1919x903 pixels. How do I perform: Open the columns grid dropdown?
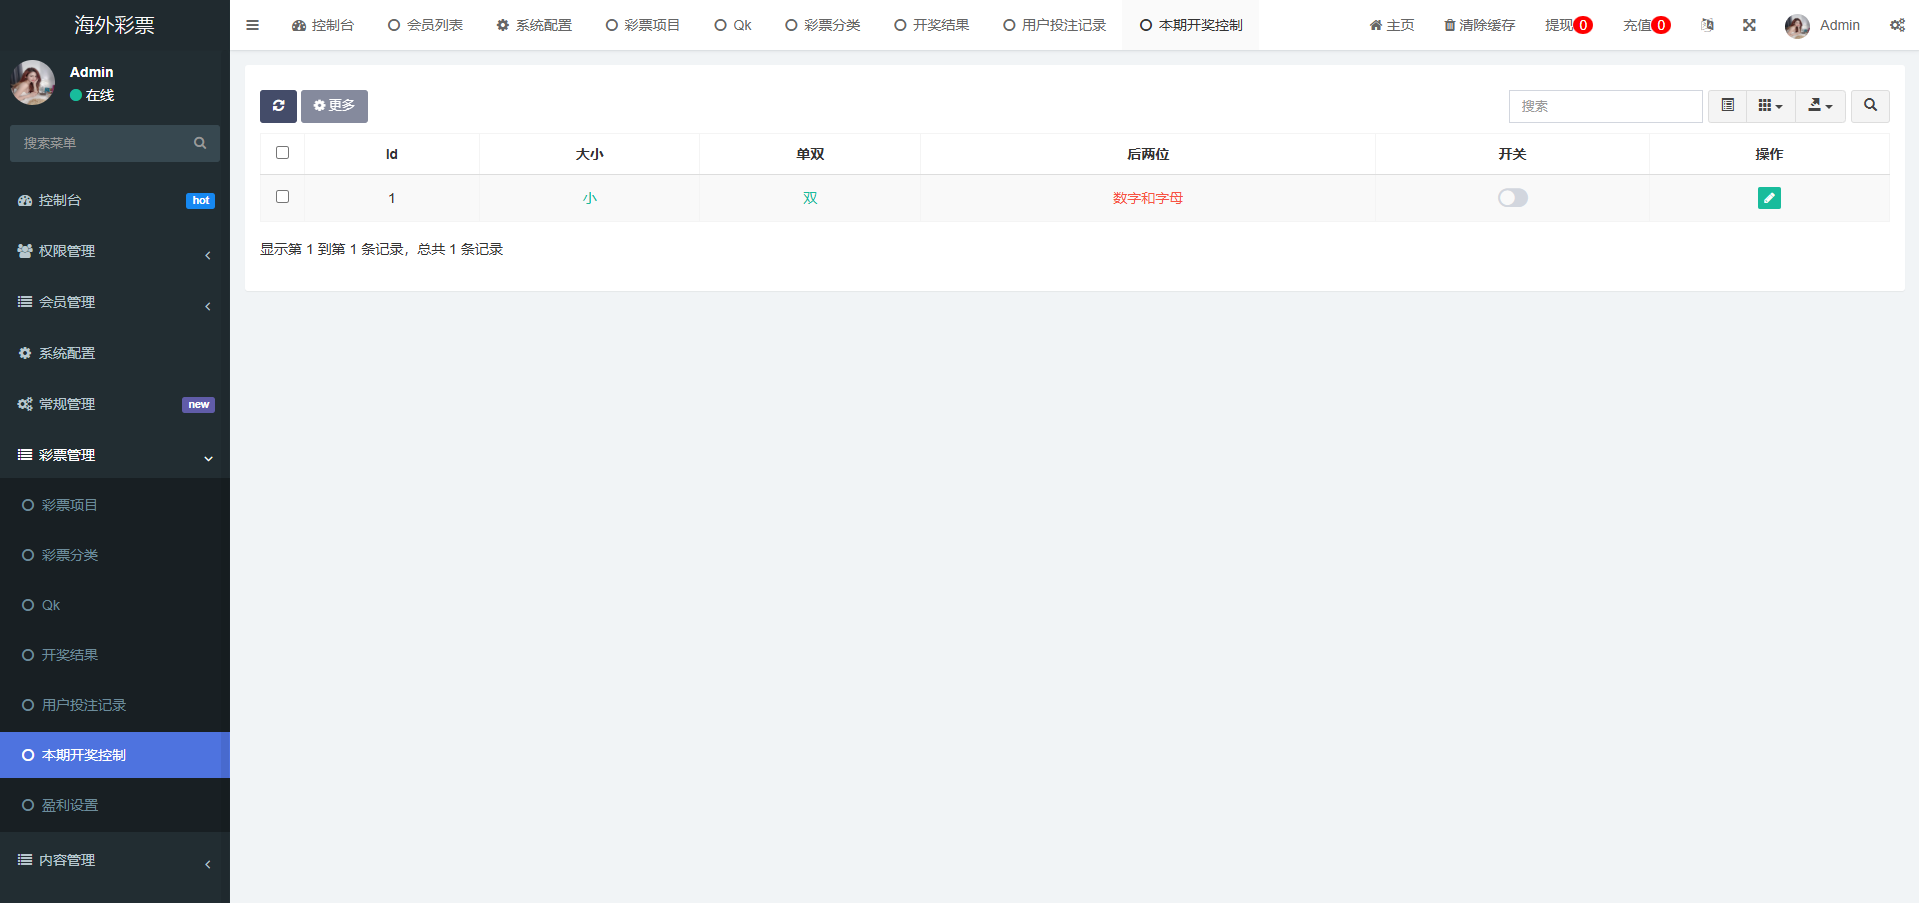coord(1770,106)
